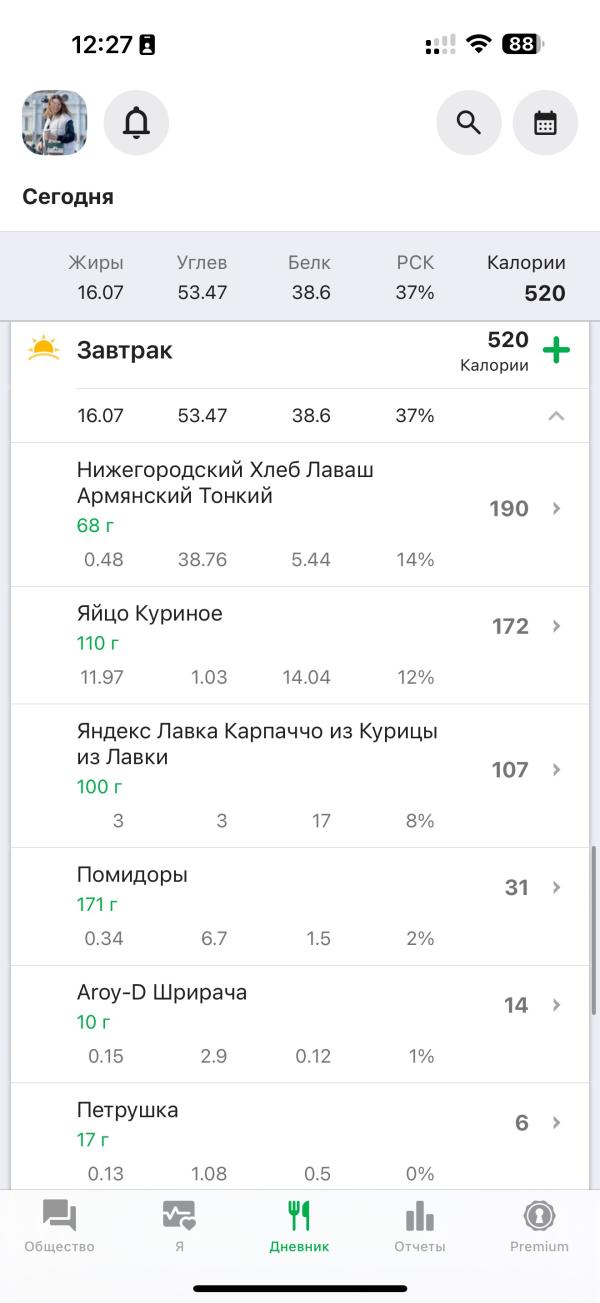Switch to the Я profile tab

point(179,1226)
